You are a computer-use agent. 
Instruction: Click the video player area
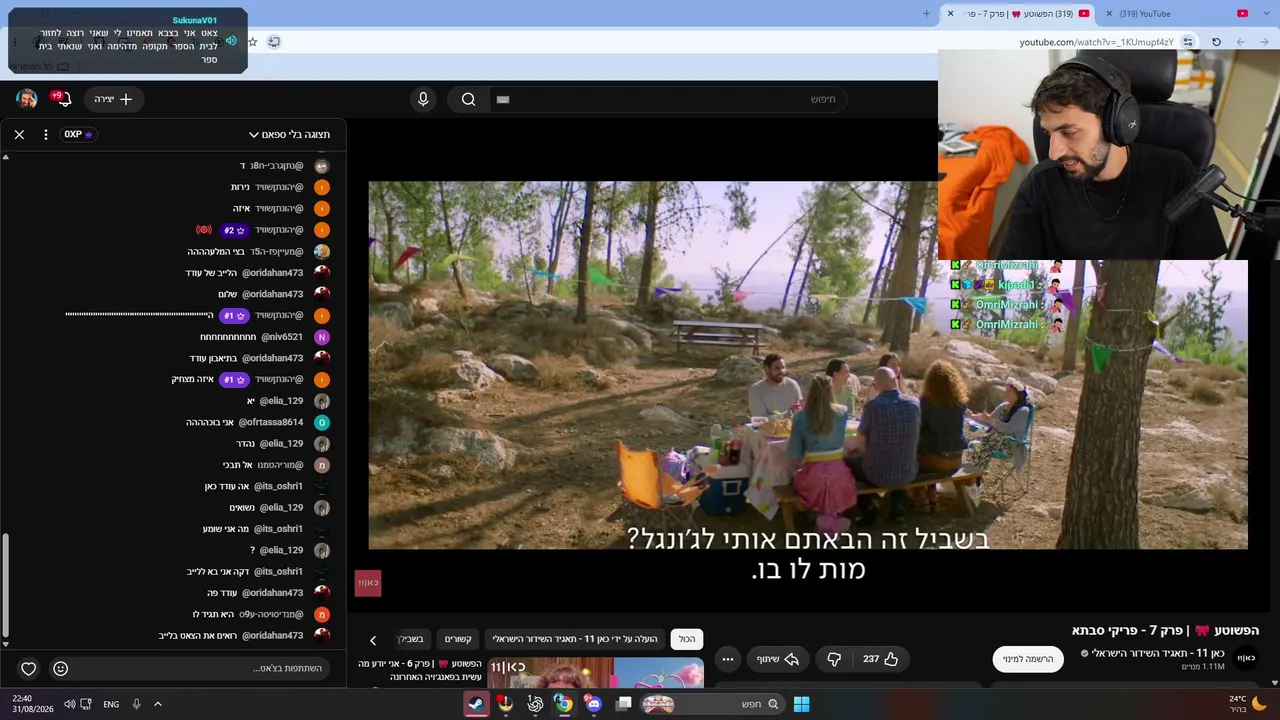click(x=808, y=365)
